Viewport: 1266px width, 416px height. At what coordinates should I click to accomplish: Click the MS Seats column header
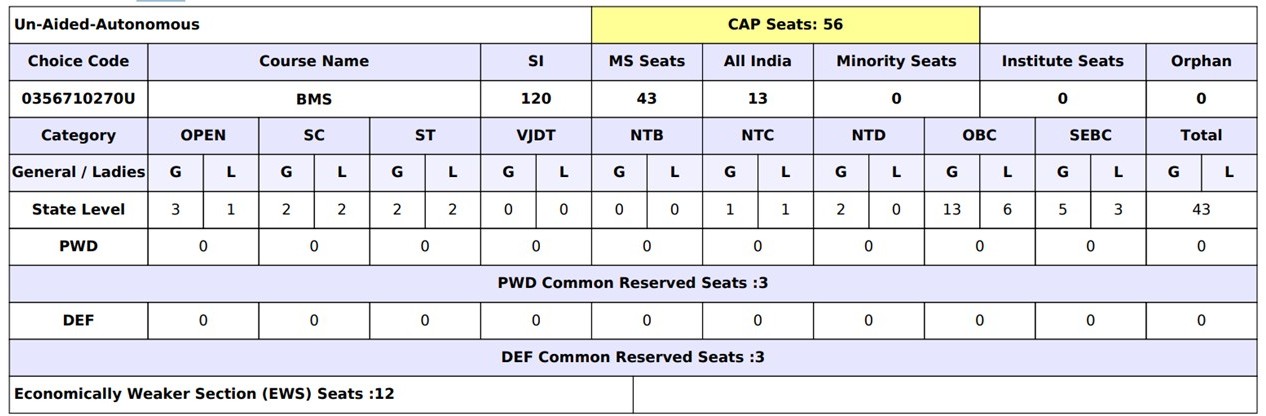click(x=647, y=61)
